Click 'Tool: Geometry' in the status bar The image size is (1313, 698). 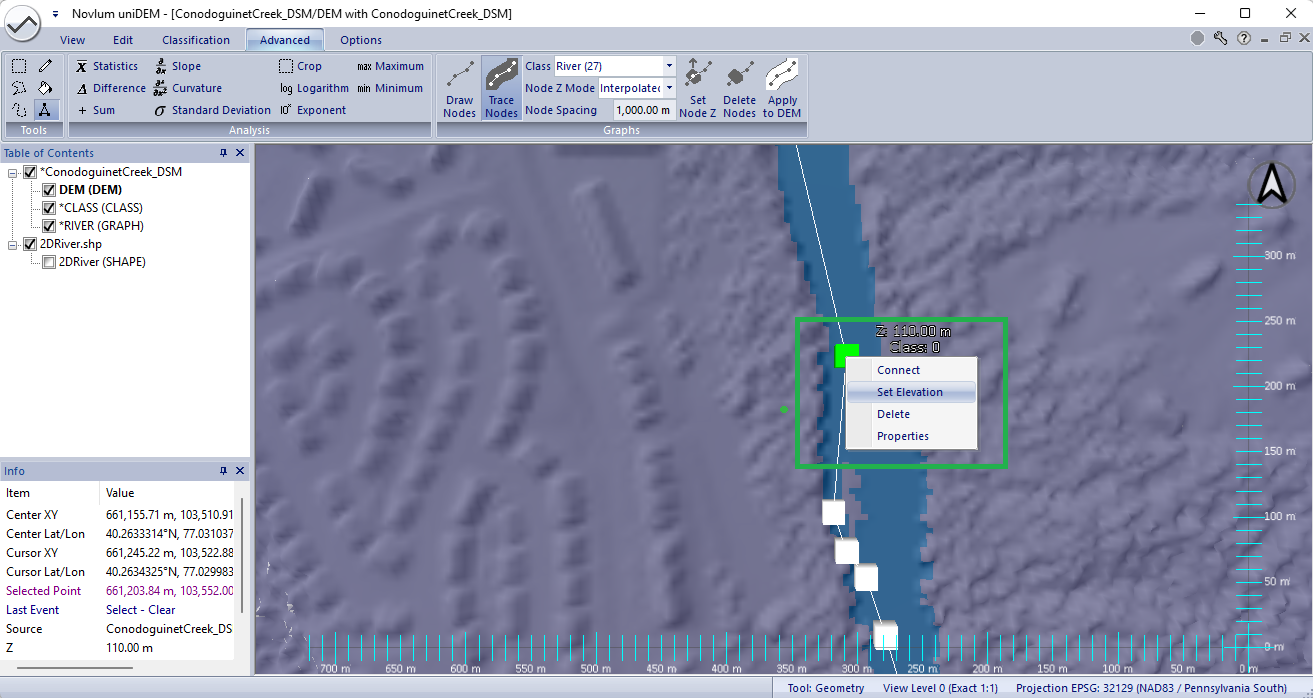(x=825, y=688)
